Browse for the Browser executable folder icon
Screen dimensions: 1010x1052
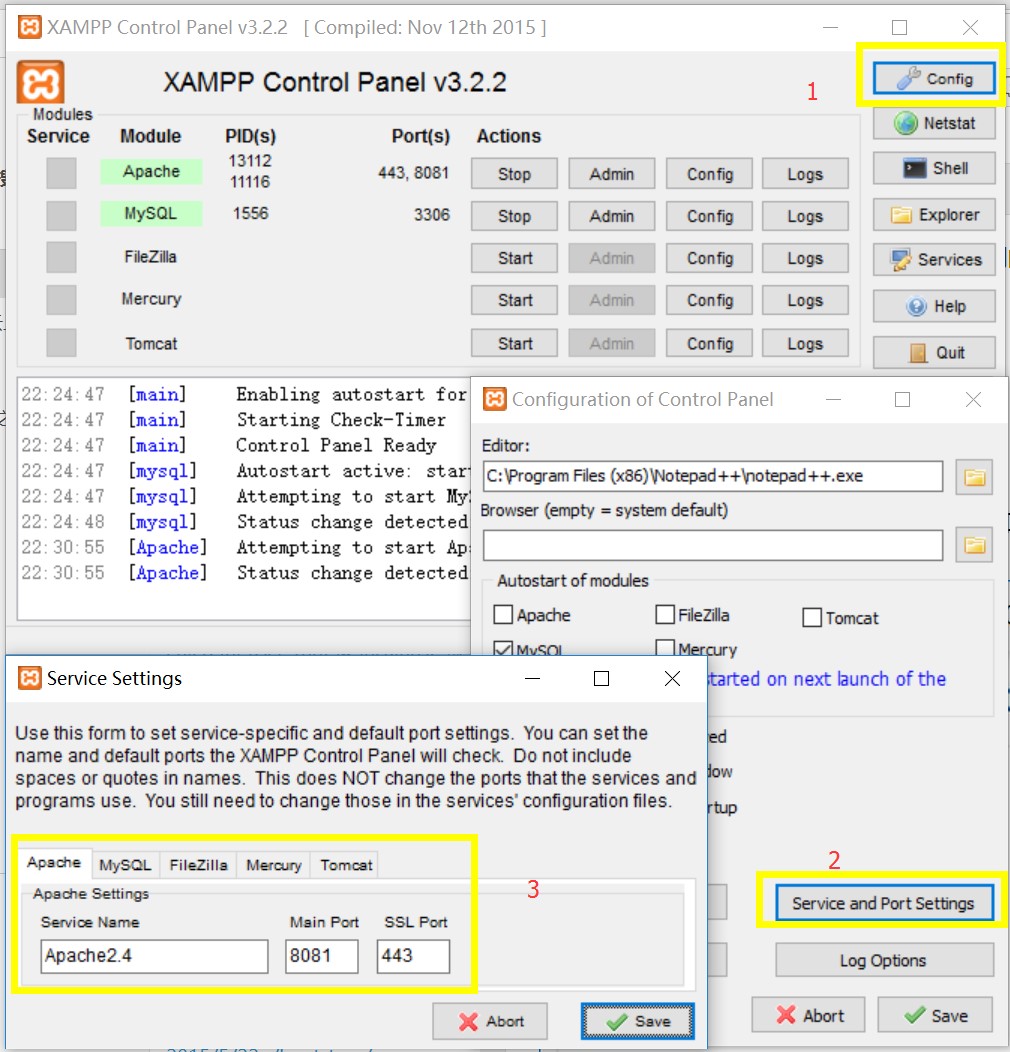(x=974, y=545)
